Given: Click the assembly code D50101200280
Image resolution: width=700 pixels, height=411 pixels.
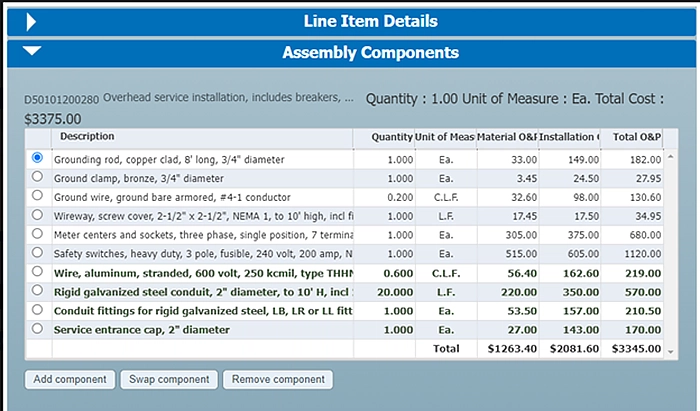Looking at the screenshot, I should (x=62, y=100).
